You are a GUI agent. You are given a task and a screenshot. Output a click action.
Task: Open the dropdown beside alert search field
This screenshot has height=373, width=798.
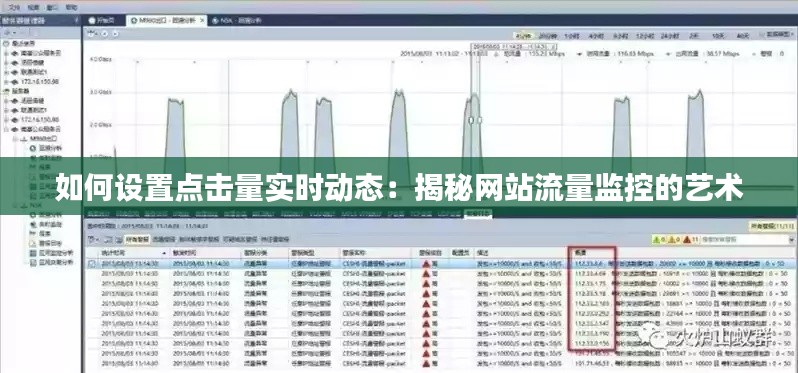pyautogui.click(x=791, y=239)
